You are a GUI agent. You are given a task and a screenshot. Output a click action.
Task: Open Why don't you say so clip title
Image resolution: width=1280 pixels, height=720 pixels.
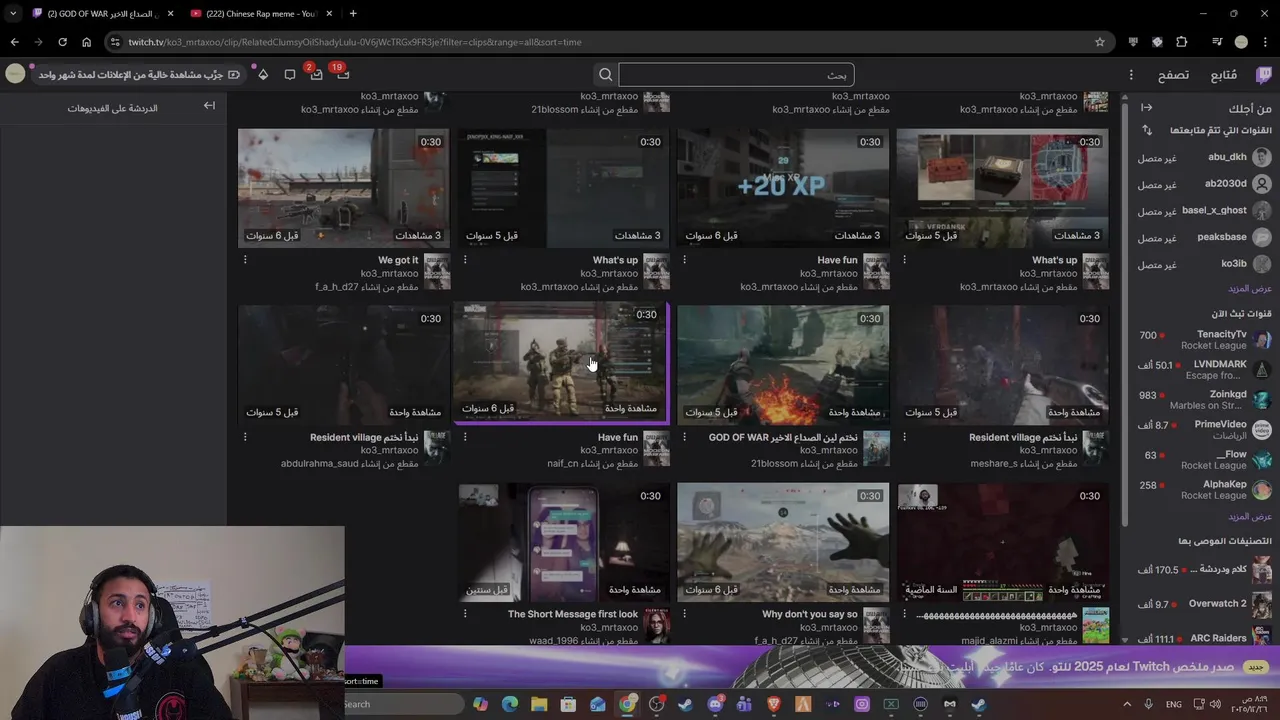[810, 614]
